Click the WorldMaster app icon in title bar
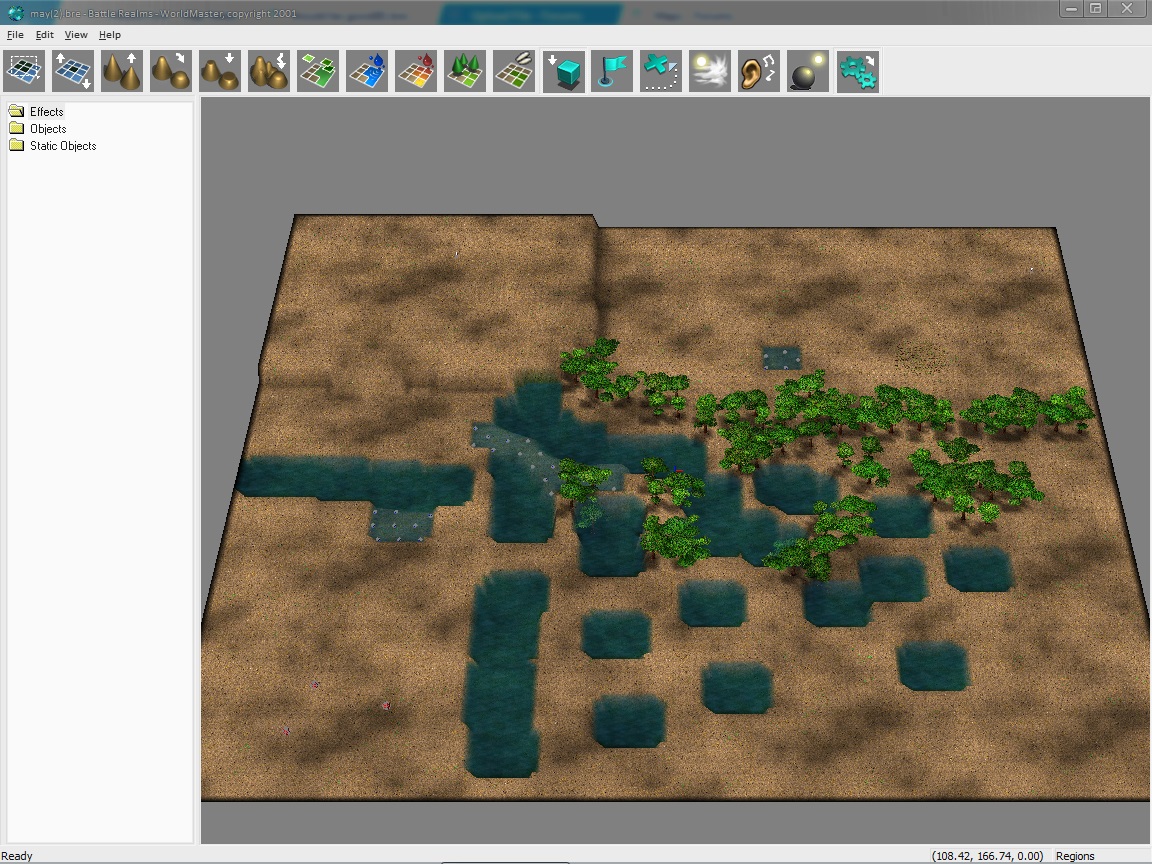Screen dimensions: 1152x864 click(x=15, y=12)
